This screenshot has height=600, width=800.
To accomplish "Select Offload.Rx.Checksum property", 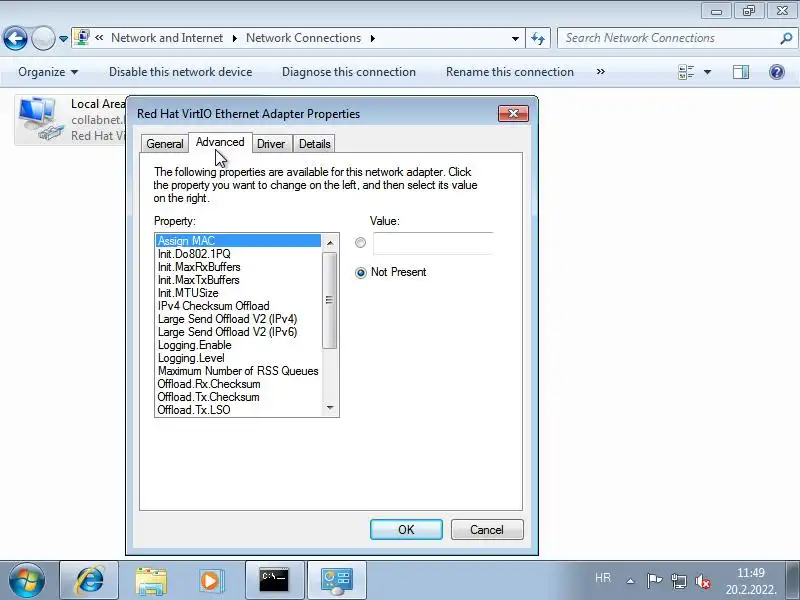I will (238, 384).
